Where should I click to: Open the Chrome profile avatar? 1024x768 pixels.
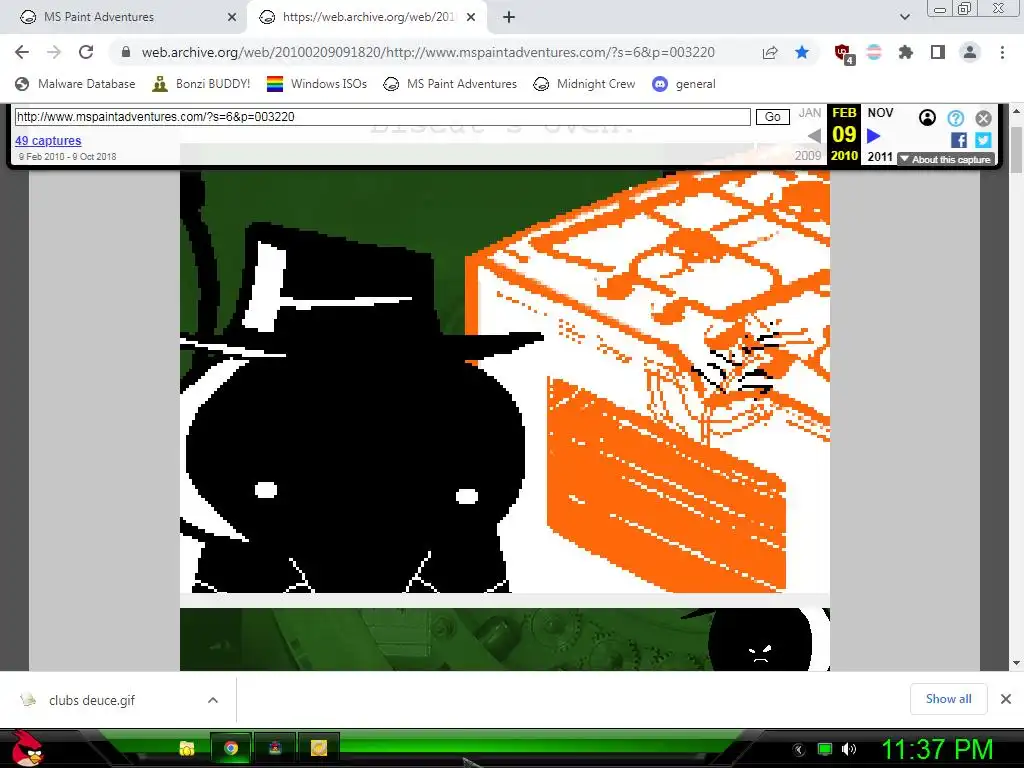(970, 52)
